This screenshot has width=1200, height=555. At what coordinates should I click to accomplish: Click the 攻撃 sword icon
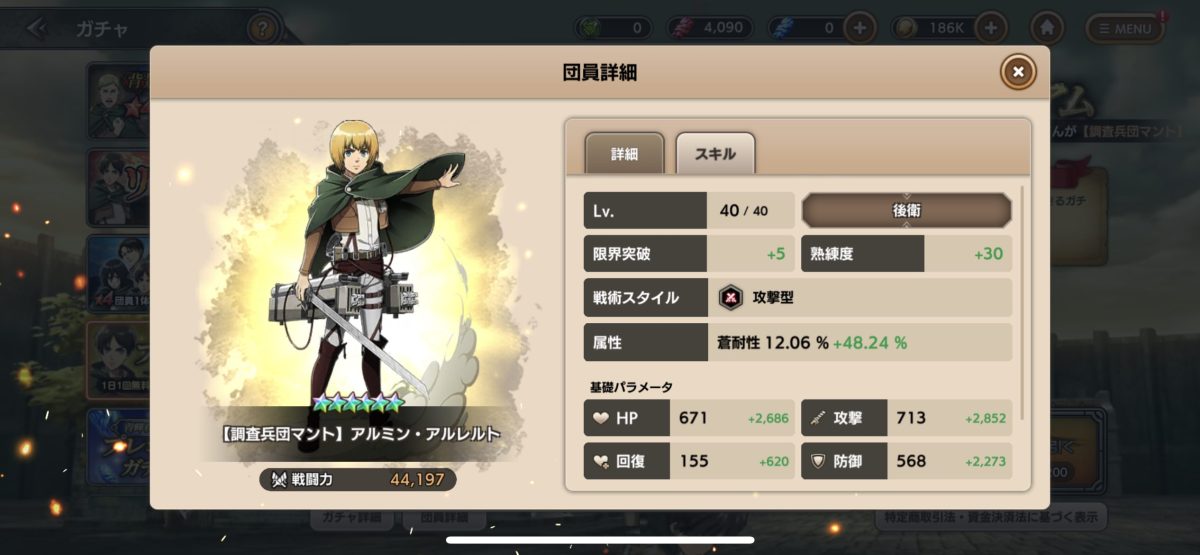coord(818,418)
